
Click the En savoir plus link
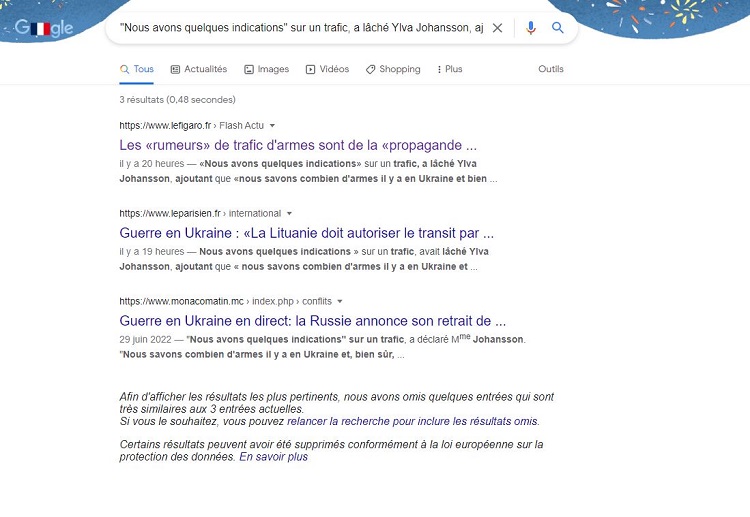[x=273, y=457]
